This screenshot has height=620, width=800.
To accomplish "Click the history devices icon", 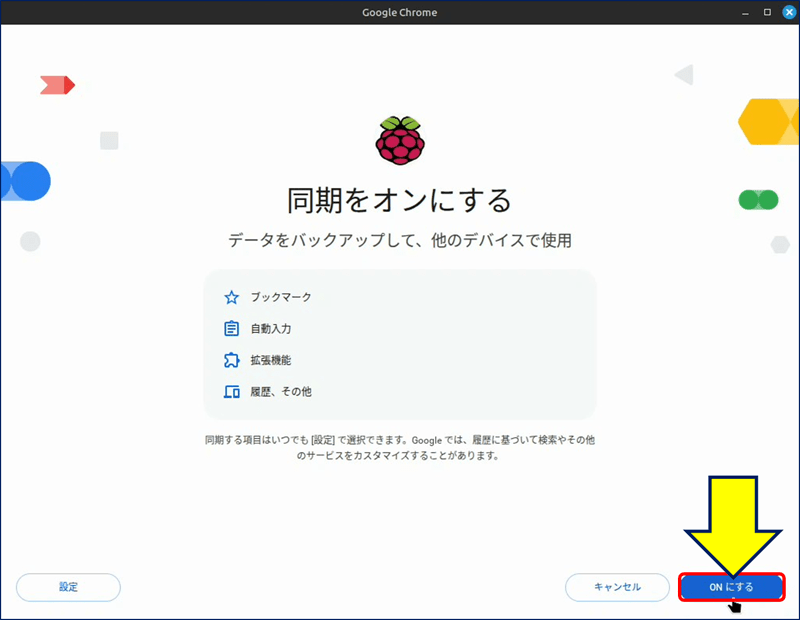I will pyautogui.click(x=232, y=391).
